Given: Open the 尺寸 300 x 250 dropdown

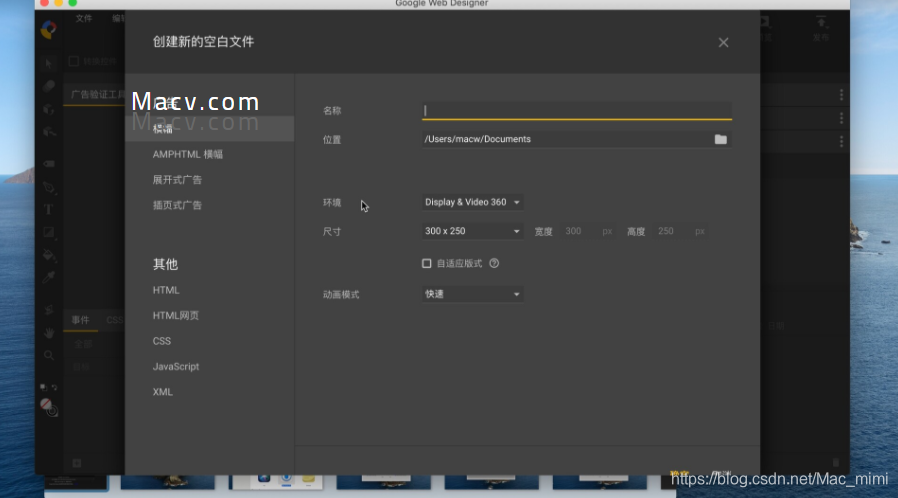Looking at the screenshot, I should tap(472, 231).
